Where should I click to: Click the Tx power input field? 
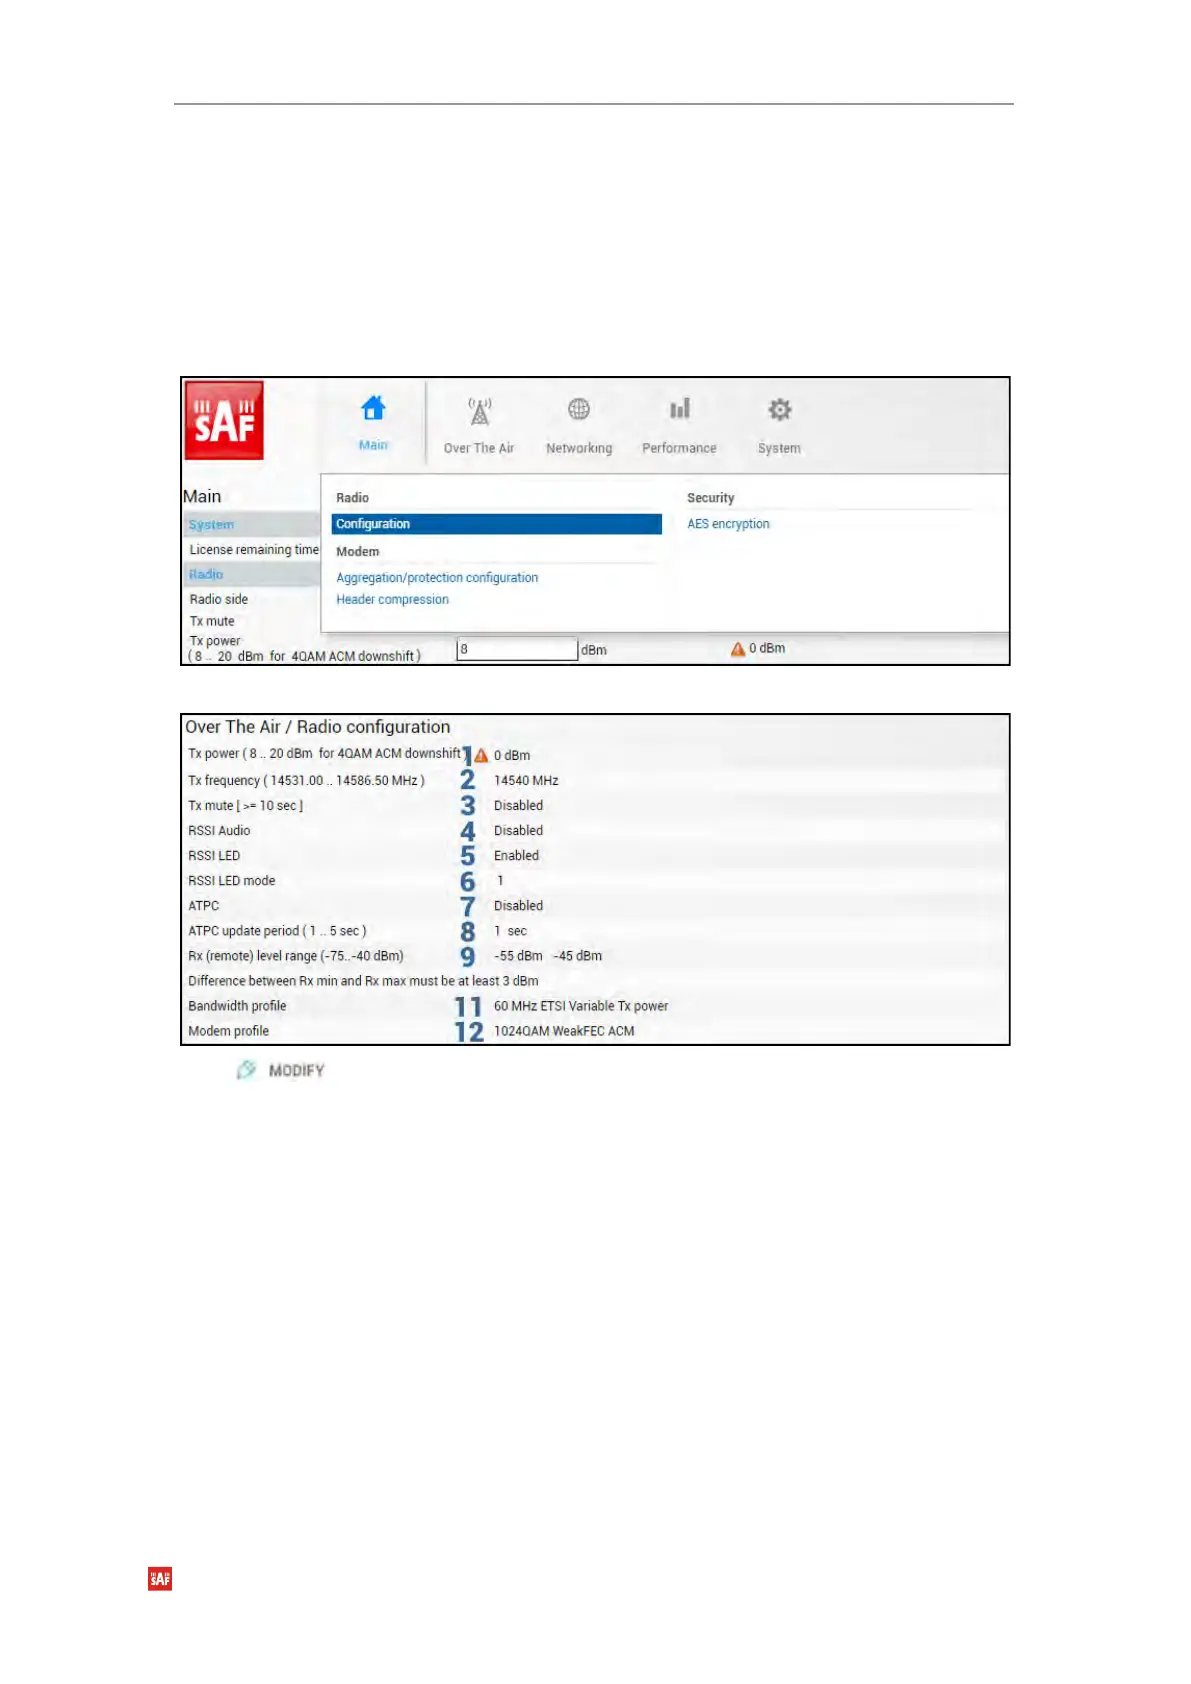tap(517, 649)
